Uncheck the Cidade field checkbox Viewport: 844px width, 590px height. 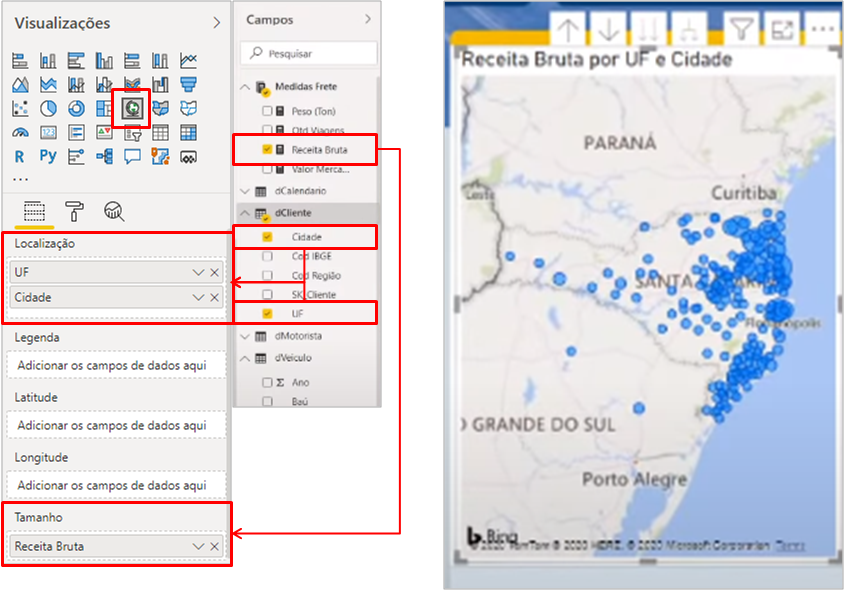coord(267,237)
